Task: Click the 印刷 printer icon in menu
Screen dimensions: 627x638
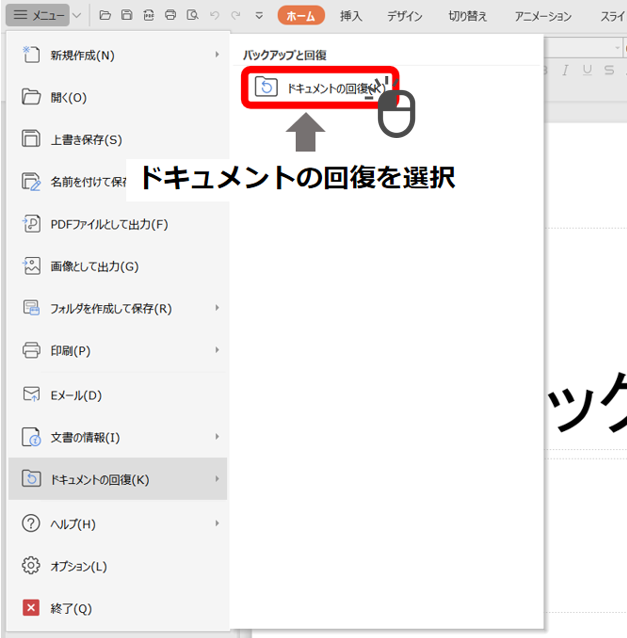Action: pos(31,350)
